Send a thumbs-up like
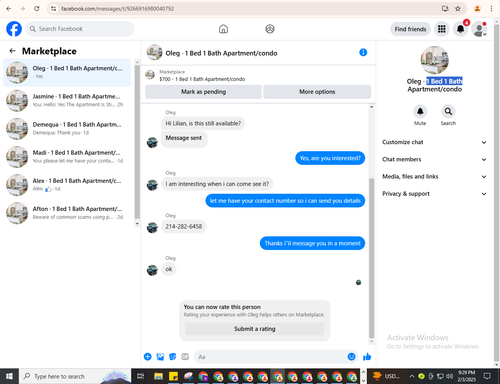500x384 pixels. (367, 357)
